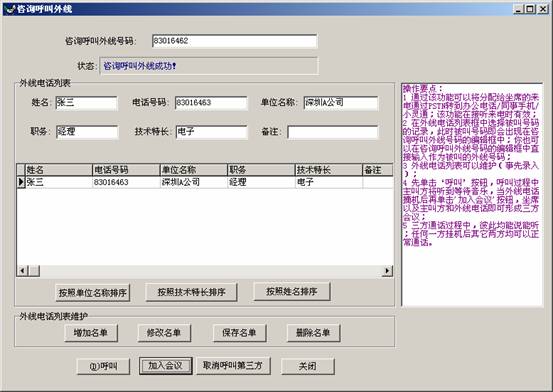The width and height of the screenshot is (553, 392).
Task: Click the 电话号码 column header
Action: [x=126, y=170]
